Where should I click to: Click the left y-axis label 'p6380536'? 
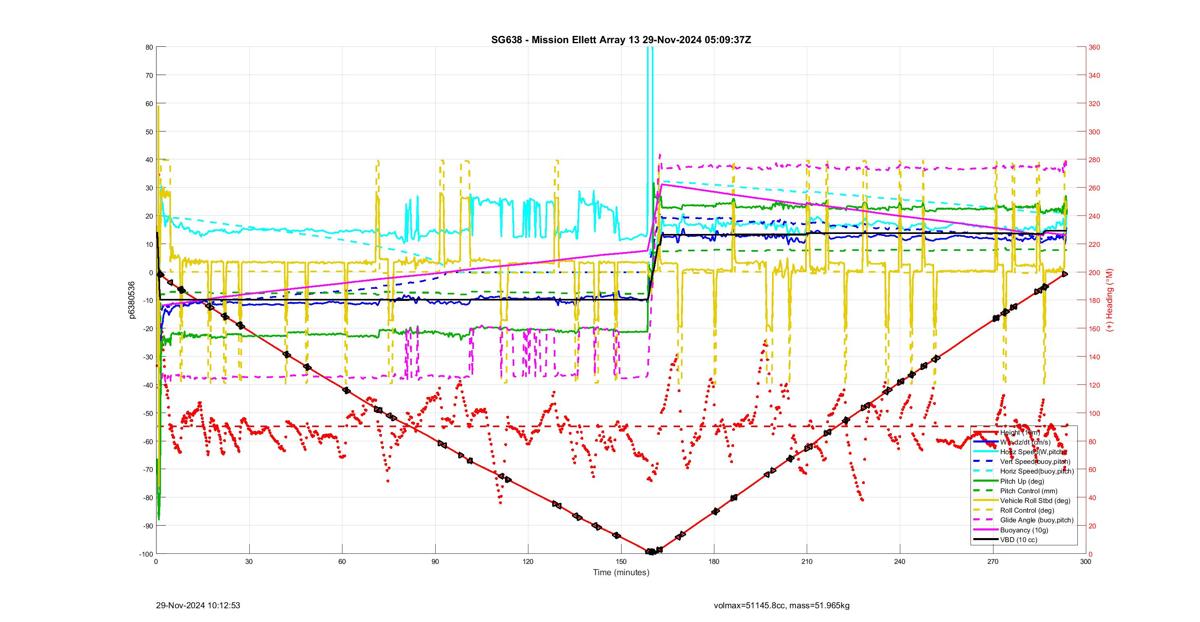pos(131,300)
